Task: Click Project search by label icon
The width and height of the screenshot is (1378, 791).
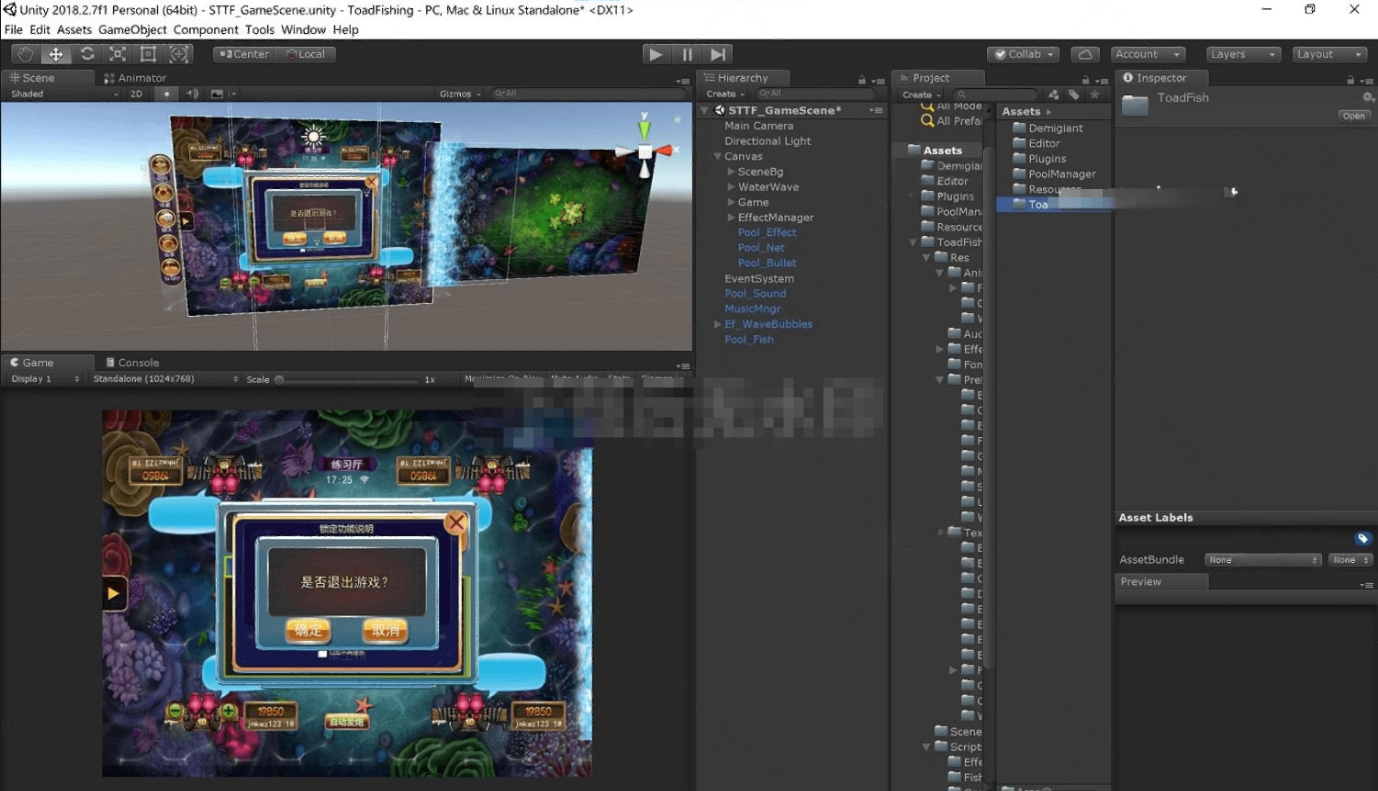Action: [x=1073, y=94]
